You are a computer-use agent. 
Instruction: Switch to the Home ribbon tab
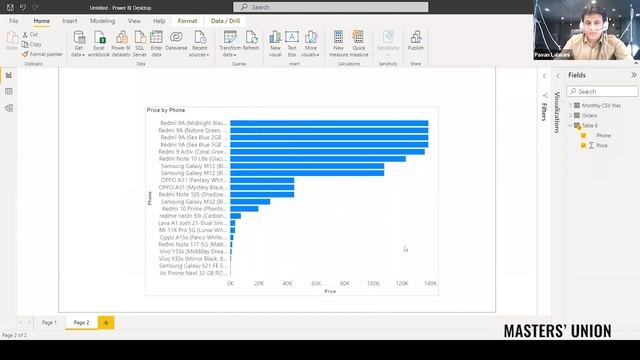tap(42, 21)
